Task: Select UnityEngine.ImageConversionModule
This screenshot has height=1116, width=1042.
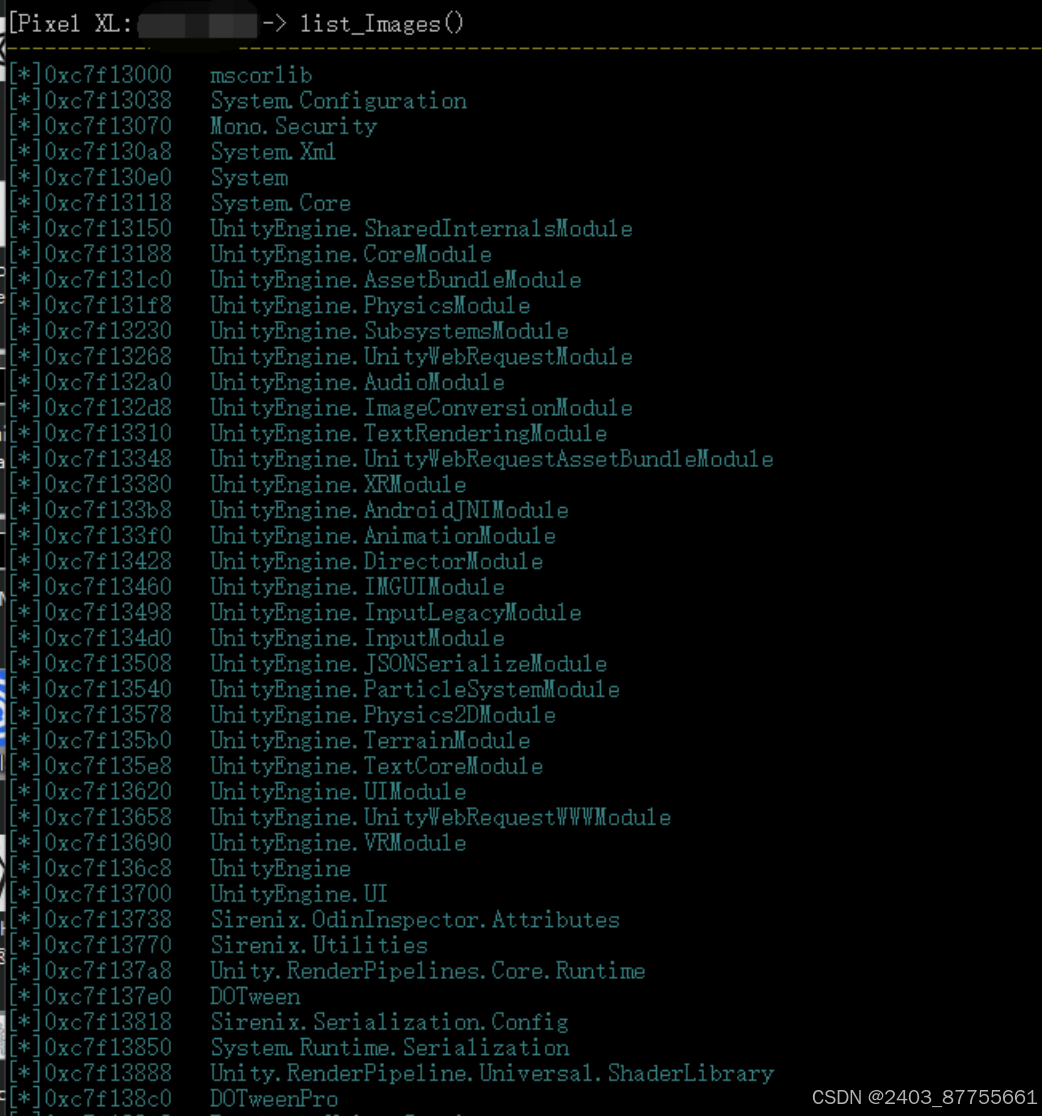Action: pyautogui.click(x=421, y=409)
